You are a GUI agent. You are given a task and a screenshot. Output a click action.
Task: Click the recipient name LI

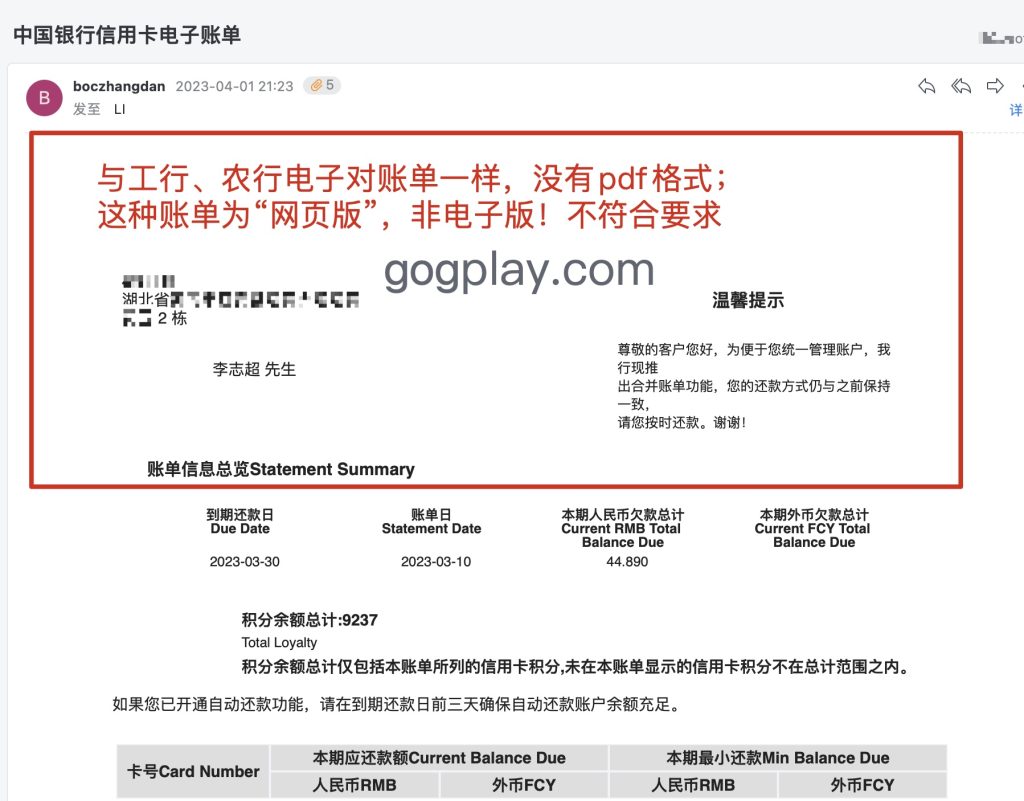tap(120, 109)
